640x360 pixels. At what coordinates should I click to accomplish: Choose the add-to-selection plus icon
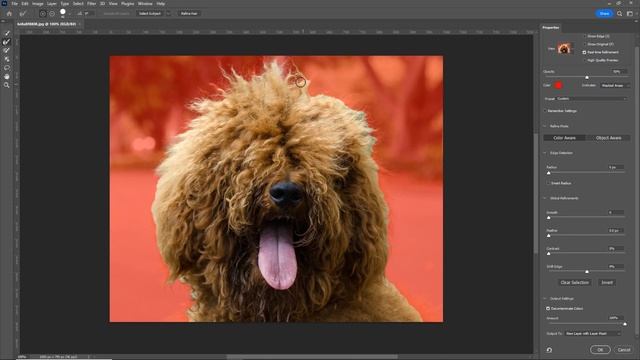pyautogui.click(x=42, y=13)
